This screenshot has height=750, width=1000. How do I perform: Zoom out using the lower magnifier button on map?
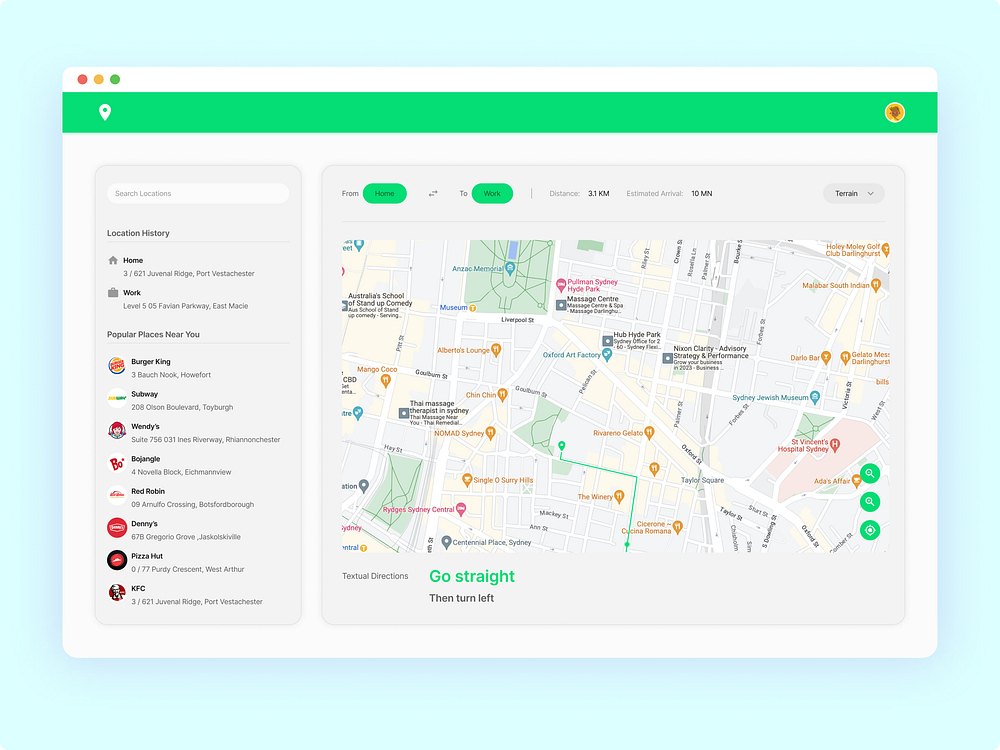(870, 501)
